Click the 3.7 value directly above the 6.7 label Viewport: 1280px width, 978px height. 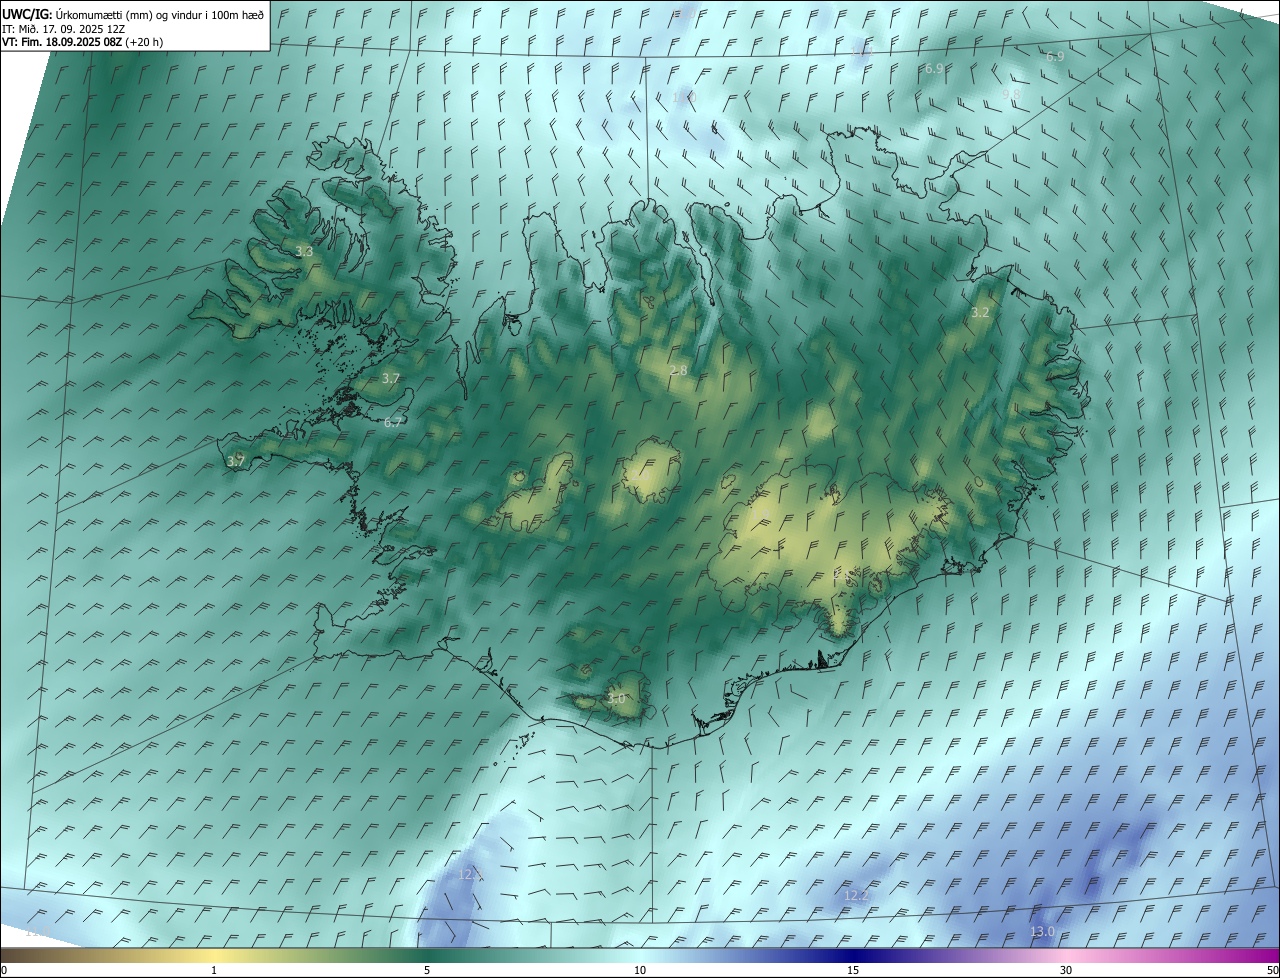click(x=391, y=378)
